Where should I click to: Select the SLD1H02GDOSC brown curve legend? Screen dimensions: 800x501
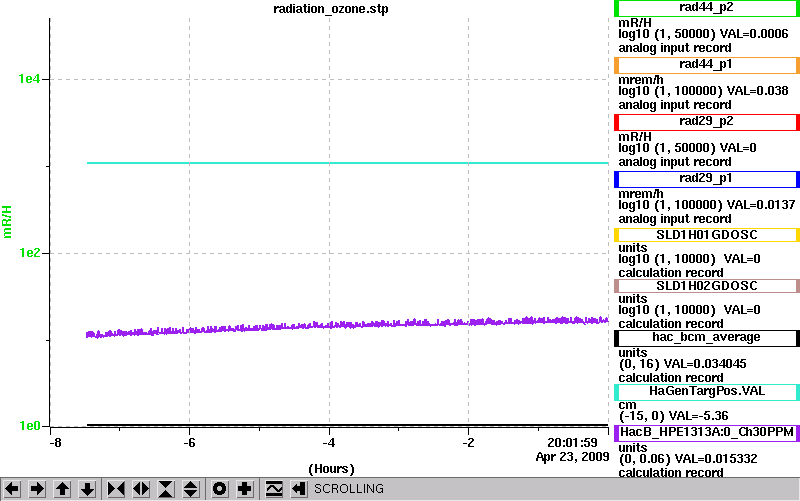(x=707, y=286)
